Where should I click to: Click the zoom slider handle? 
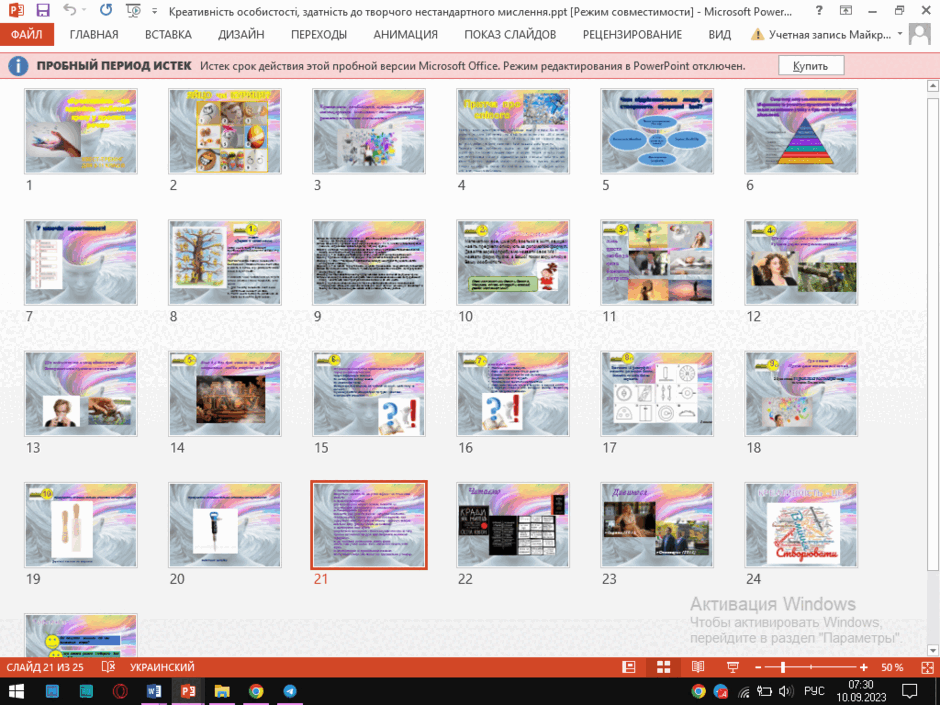(x=782, y=667)
